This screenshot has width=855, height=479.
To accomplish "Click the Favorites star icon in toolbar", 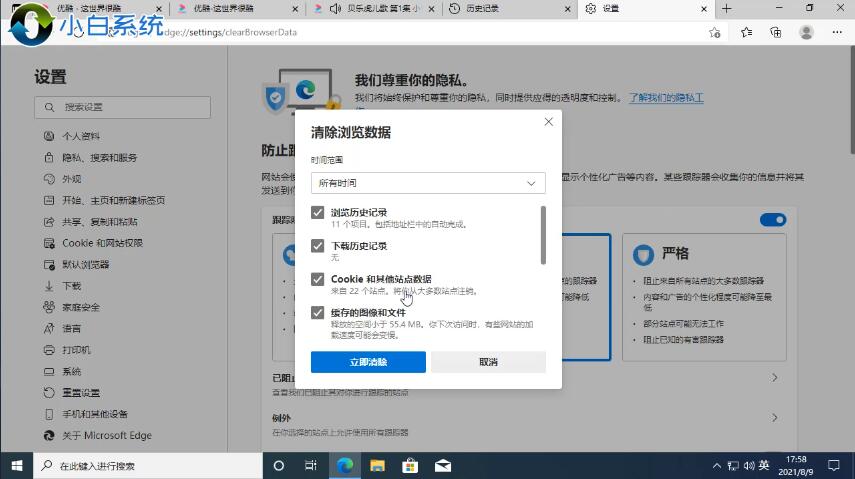I will point(746,32).
